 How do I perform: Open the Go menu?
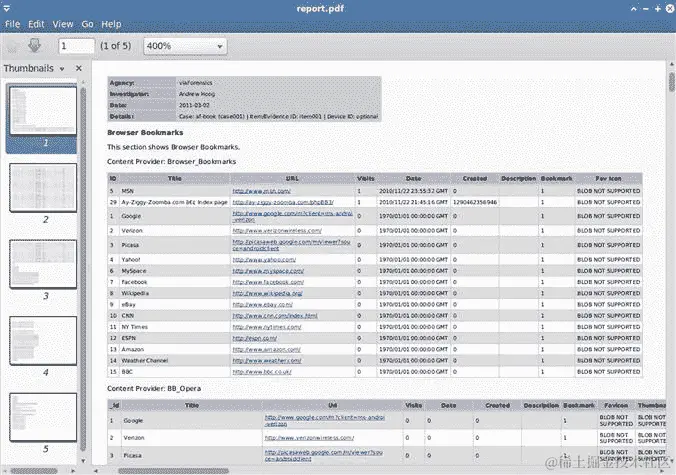(88, 24)
